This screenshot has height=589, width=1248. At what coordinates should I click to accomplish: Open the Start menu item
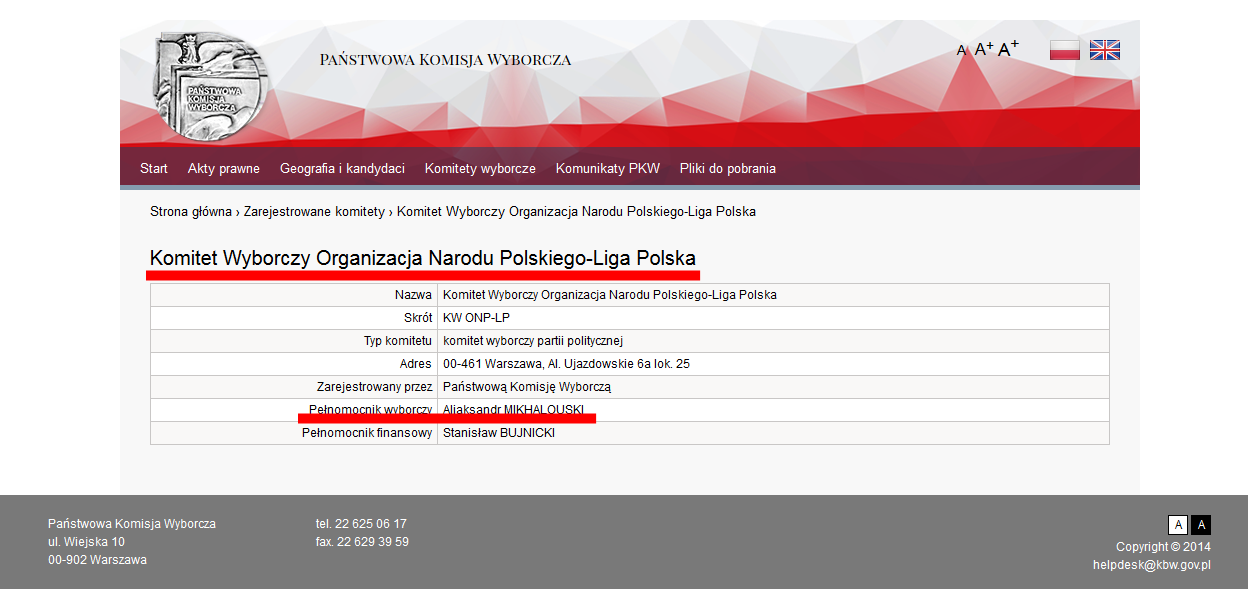coord(154,168)
